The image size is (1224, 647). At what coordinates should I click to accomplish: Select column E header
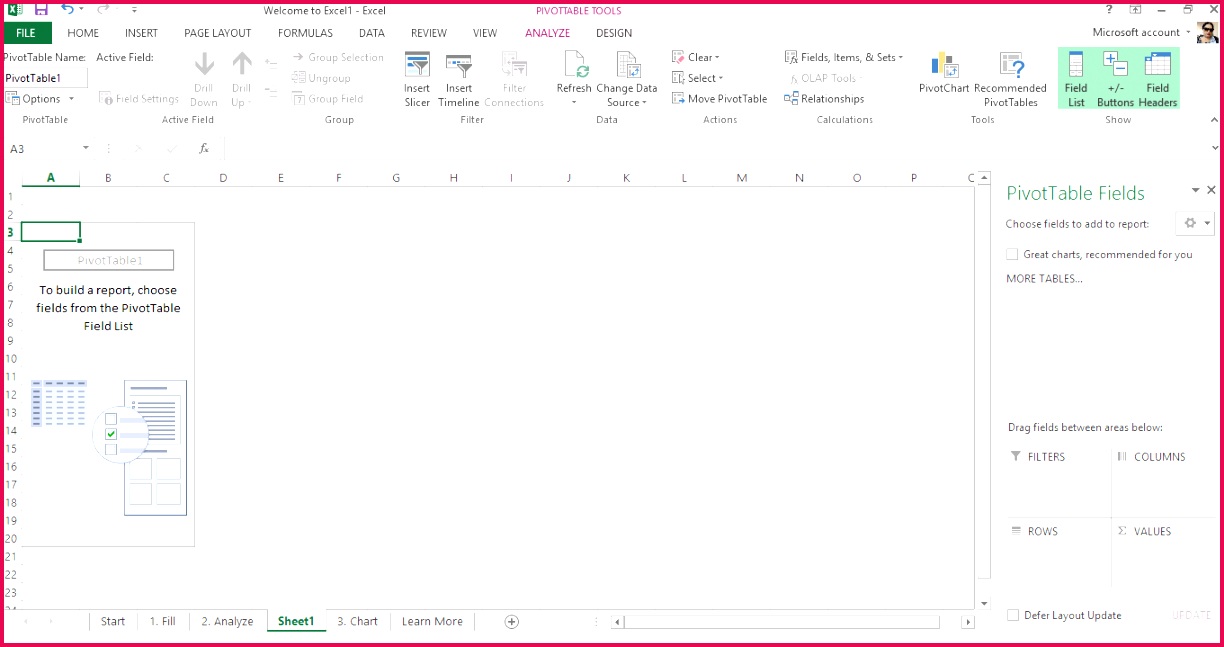[281, 178]
